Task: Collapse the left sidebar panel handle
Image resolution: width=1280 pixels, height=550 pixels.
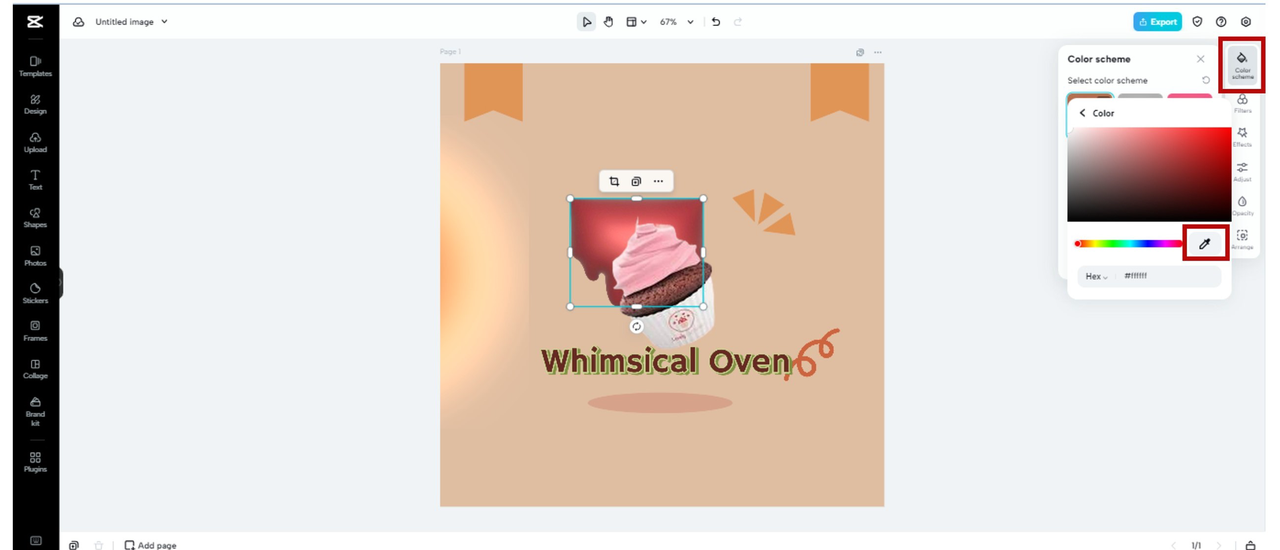Action: (x=60, y=283)
